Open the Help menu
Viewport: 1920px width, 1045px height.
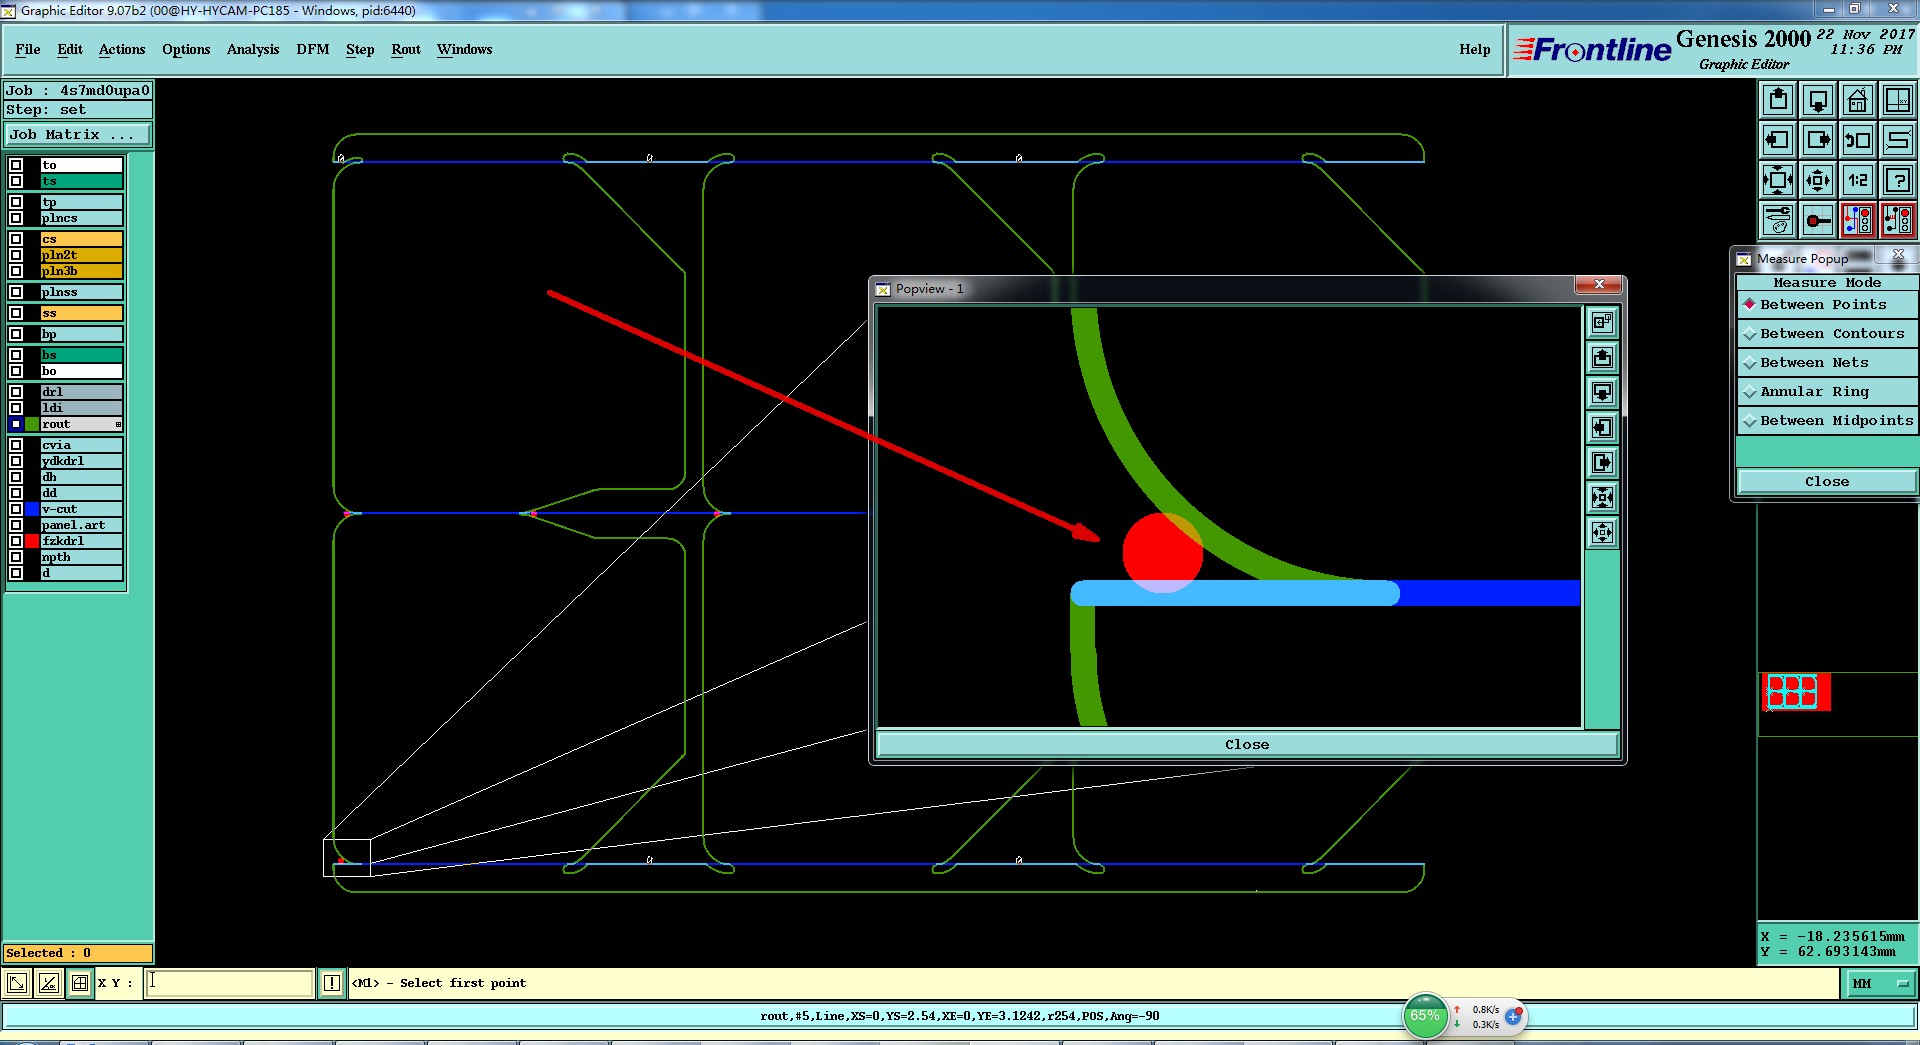[1474, 49]
